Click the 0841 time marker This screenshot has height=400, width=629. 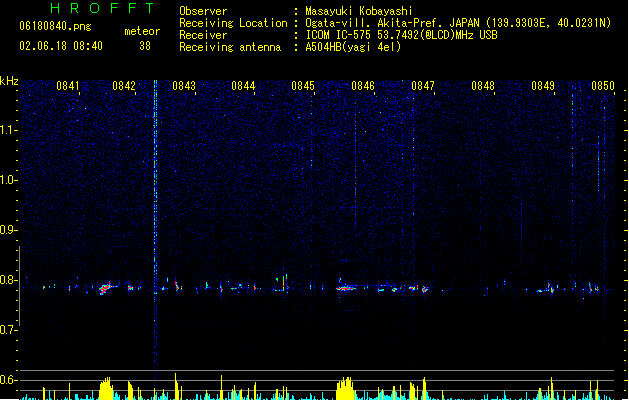(68, 86)
